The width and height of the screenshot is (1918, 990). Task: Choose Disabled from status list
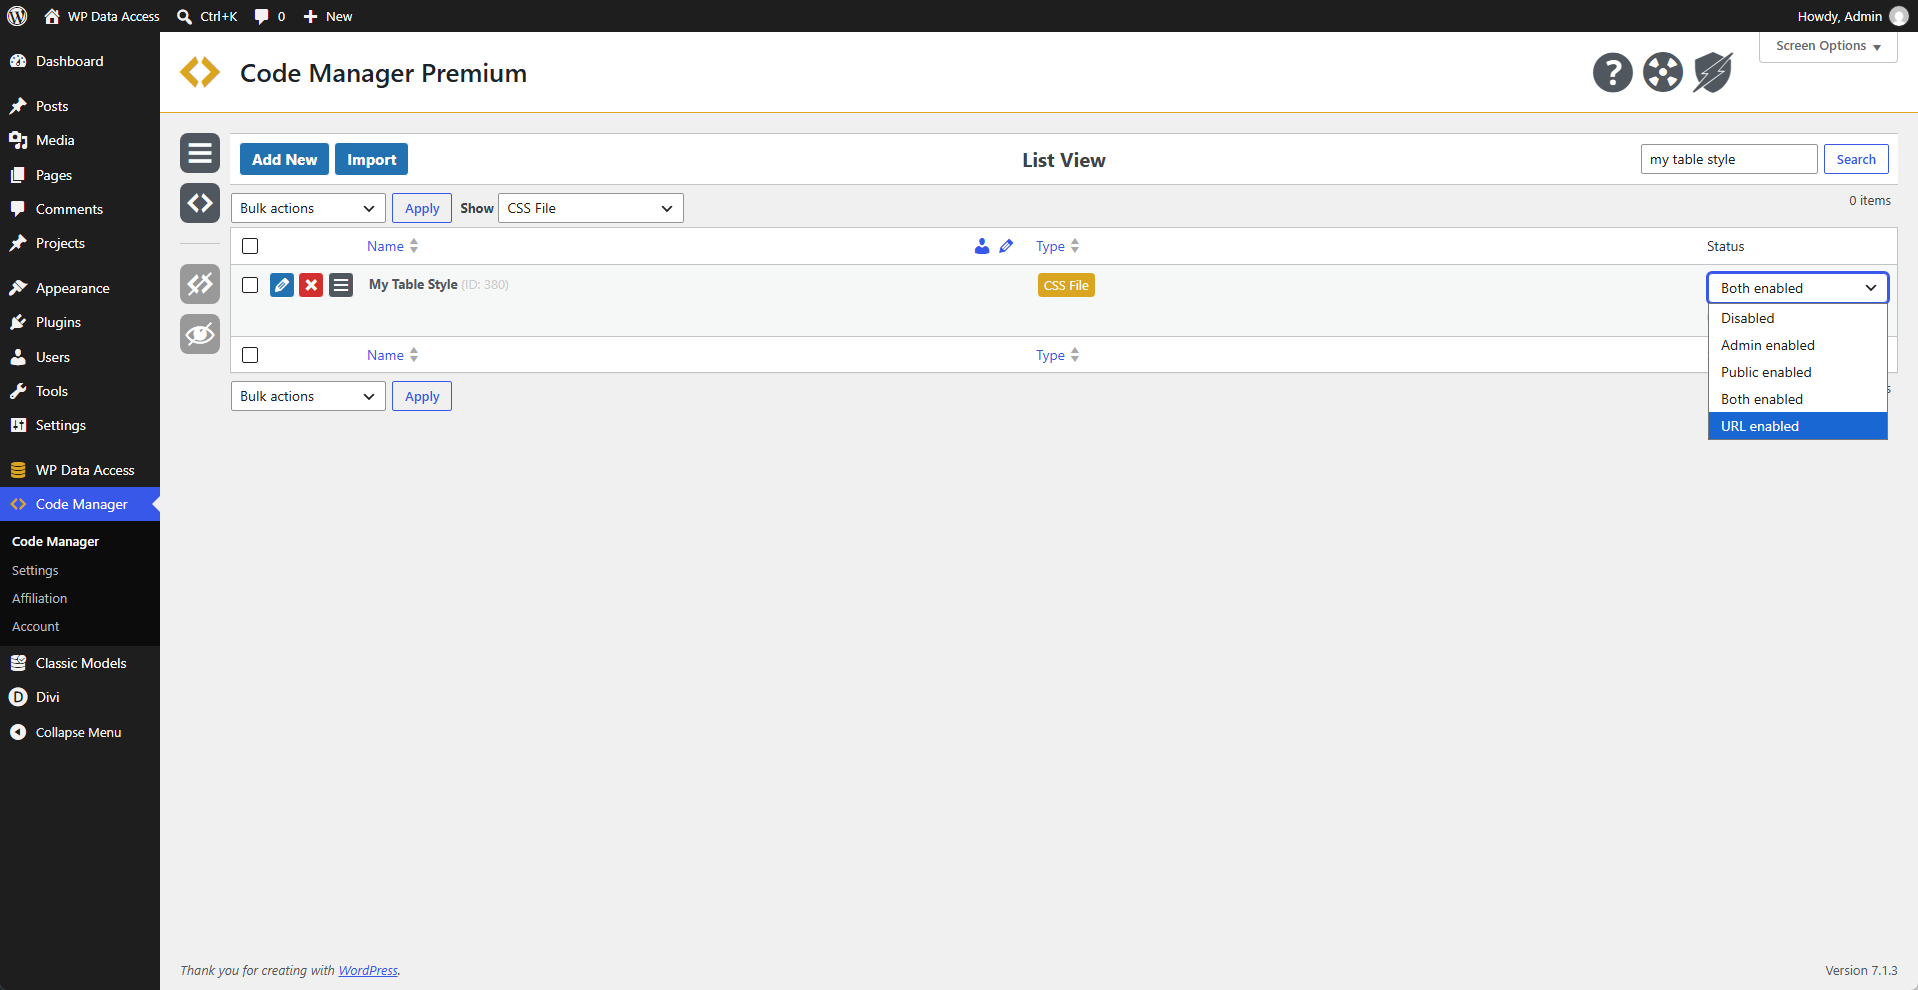click(x=1797, y=318)
